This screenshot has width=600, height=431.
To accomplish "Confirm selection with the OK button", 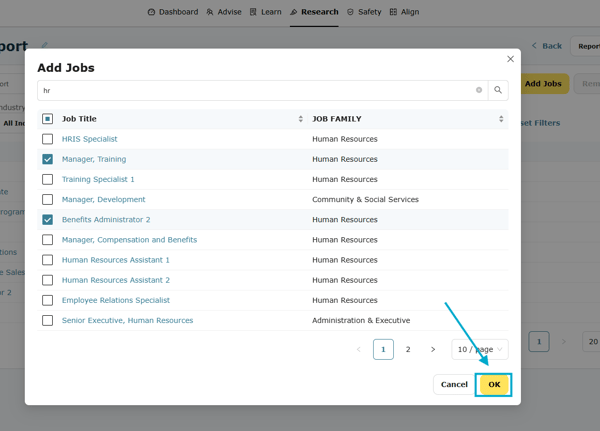I will [494, 384].
